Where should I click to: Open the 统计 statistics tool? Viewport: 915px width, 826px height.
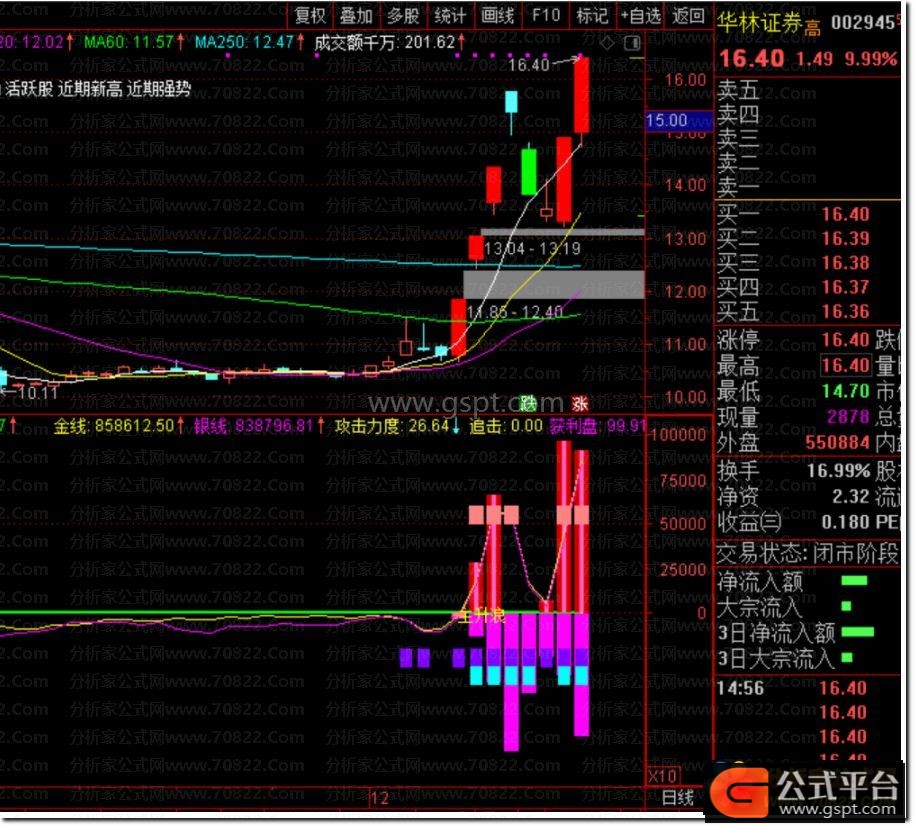450,16
